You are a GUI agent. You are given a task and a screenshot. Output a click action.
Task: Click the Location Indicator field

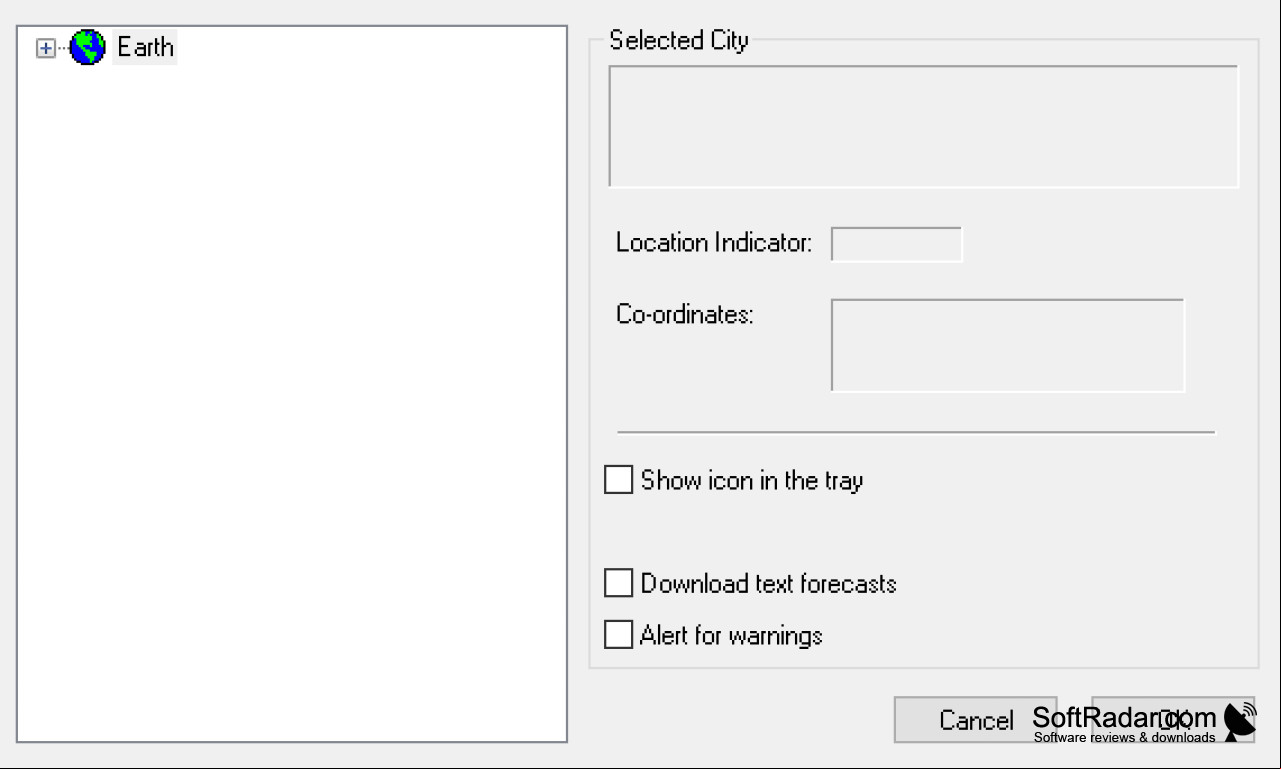896,244
